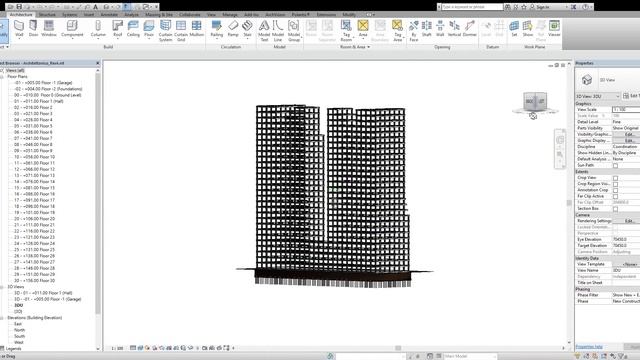Open the Properties help link

[x=589, y=347]
